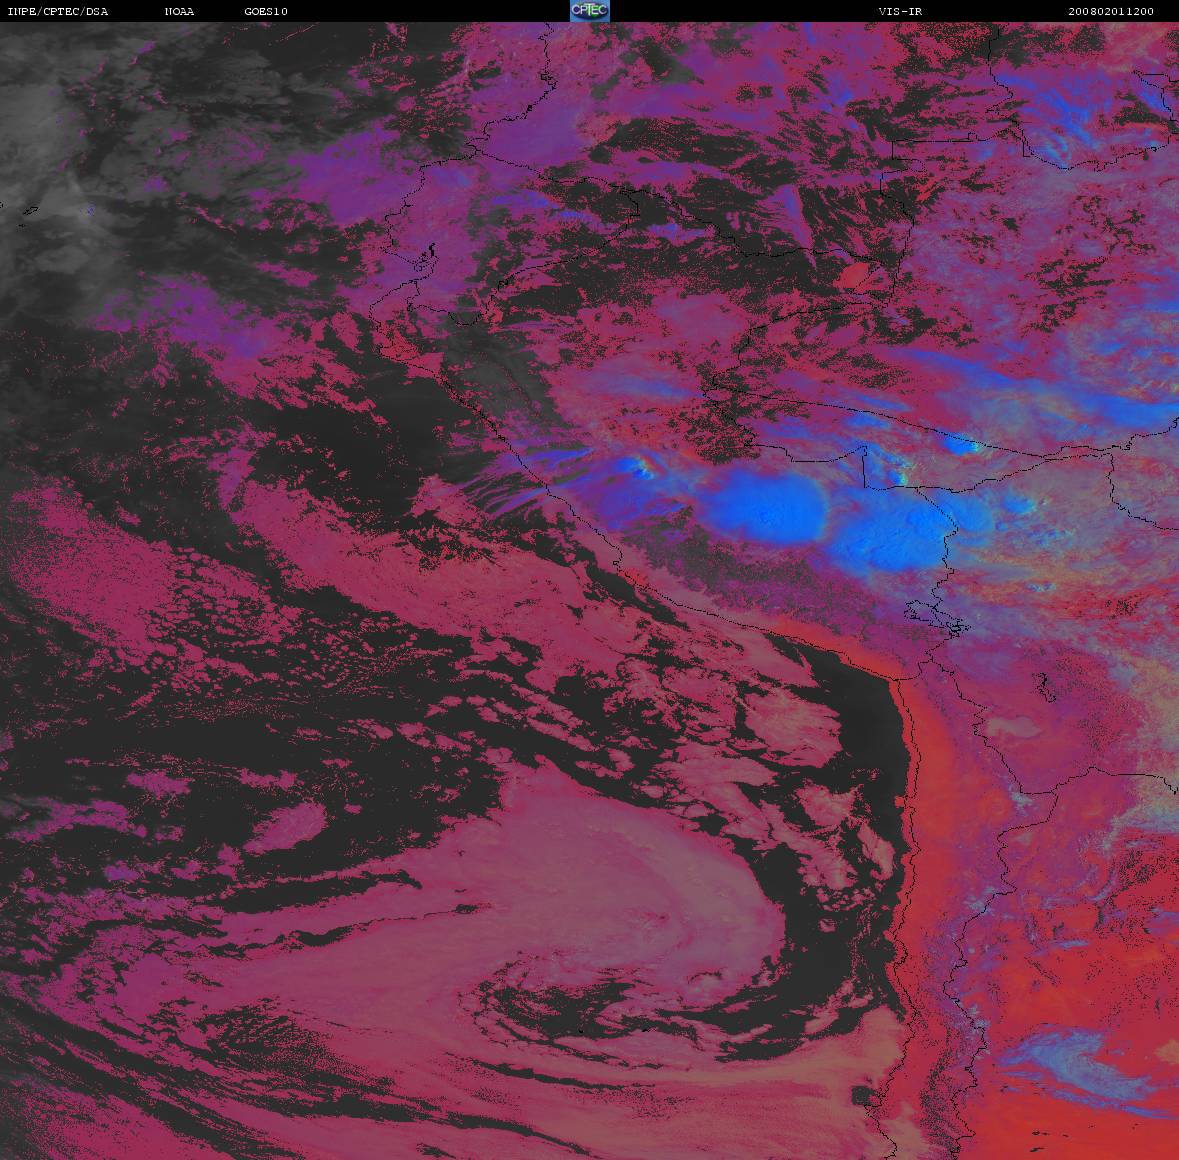Click the GOES10 satellite label
Viewport: 1179px width, 1160px height.
[266, 11]
